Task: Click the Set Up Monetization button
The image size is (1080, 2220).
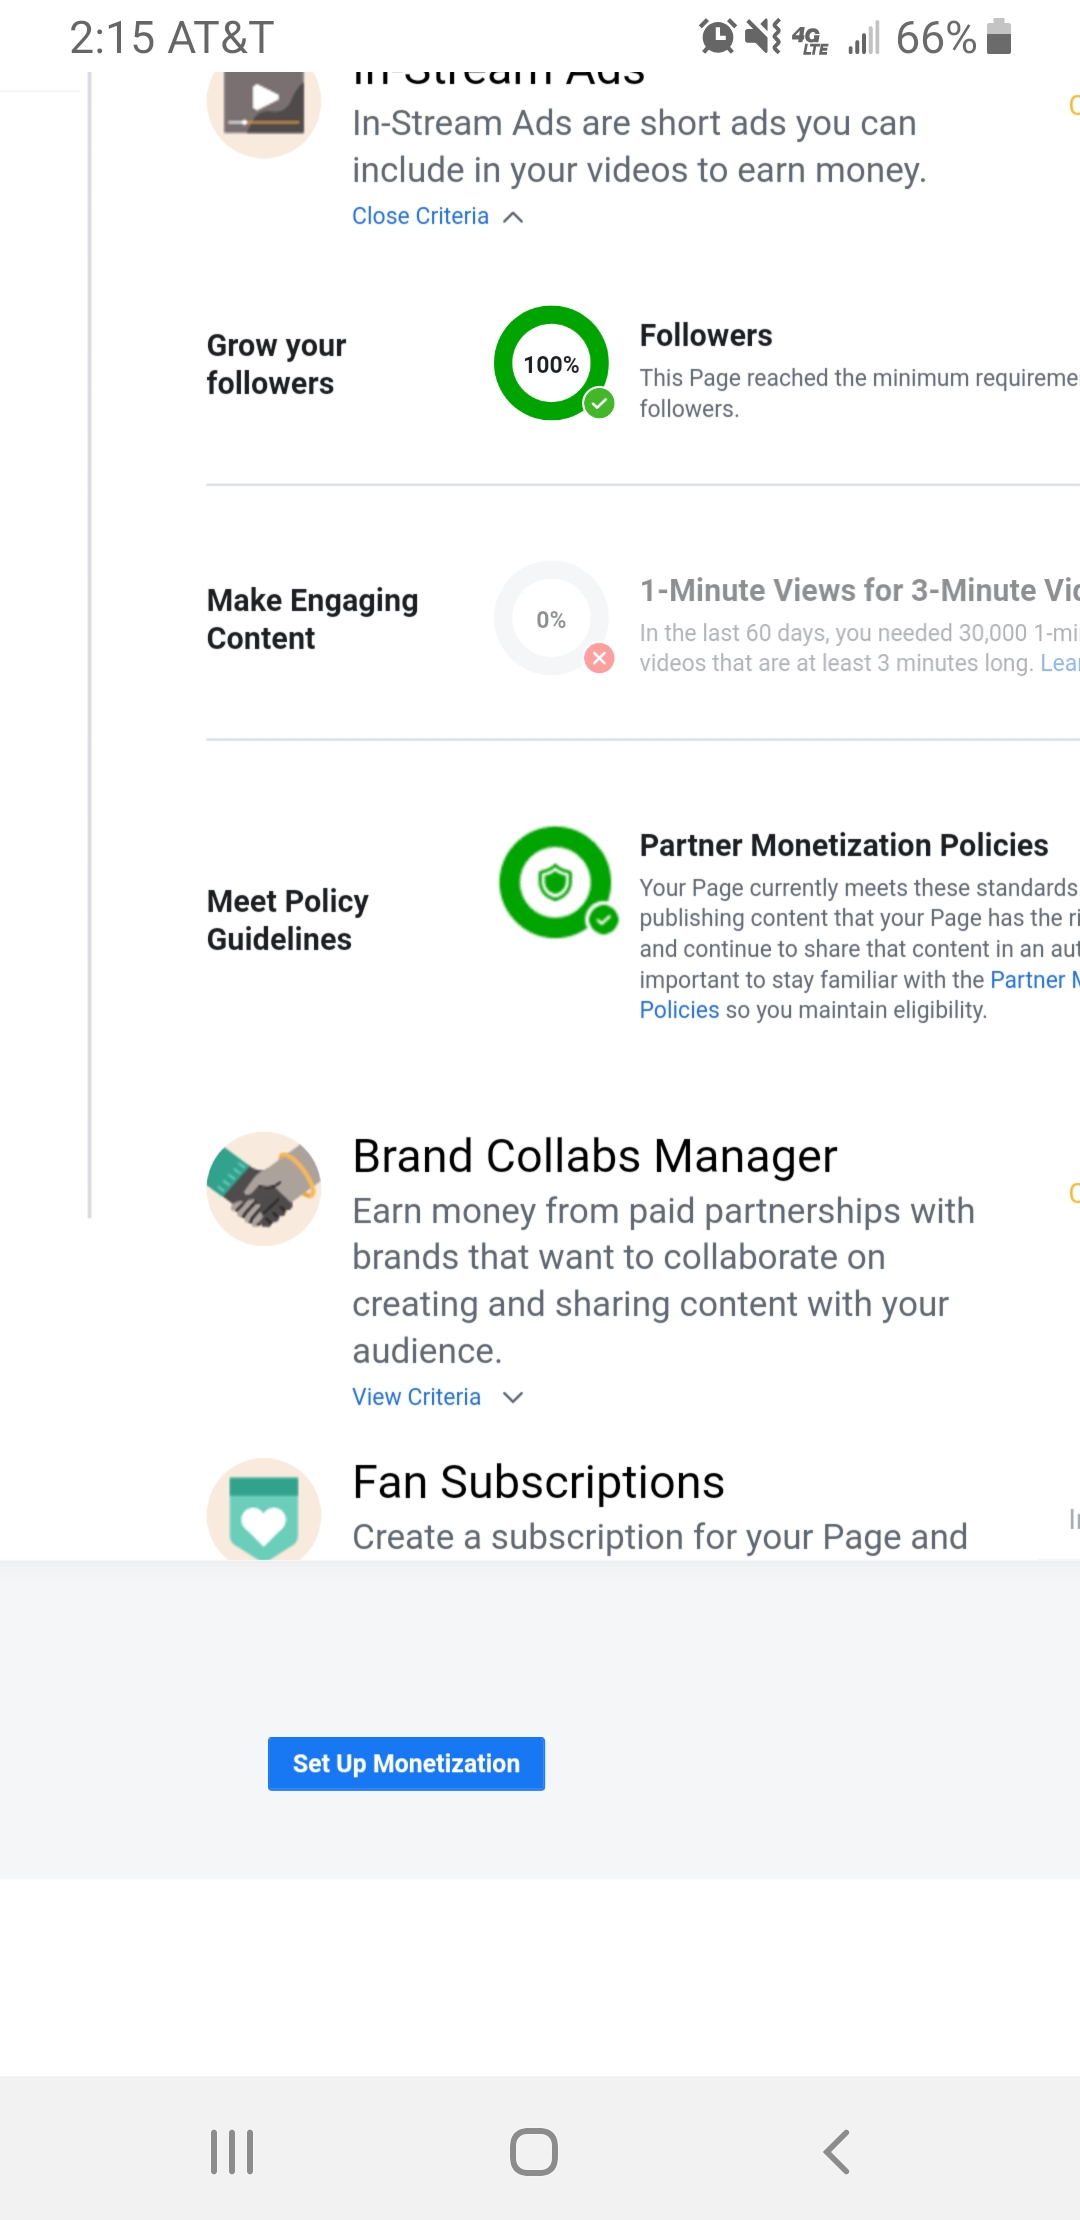Action: (x=406, y=1764)
